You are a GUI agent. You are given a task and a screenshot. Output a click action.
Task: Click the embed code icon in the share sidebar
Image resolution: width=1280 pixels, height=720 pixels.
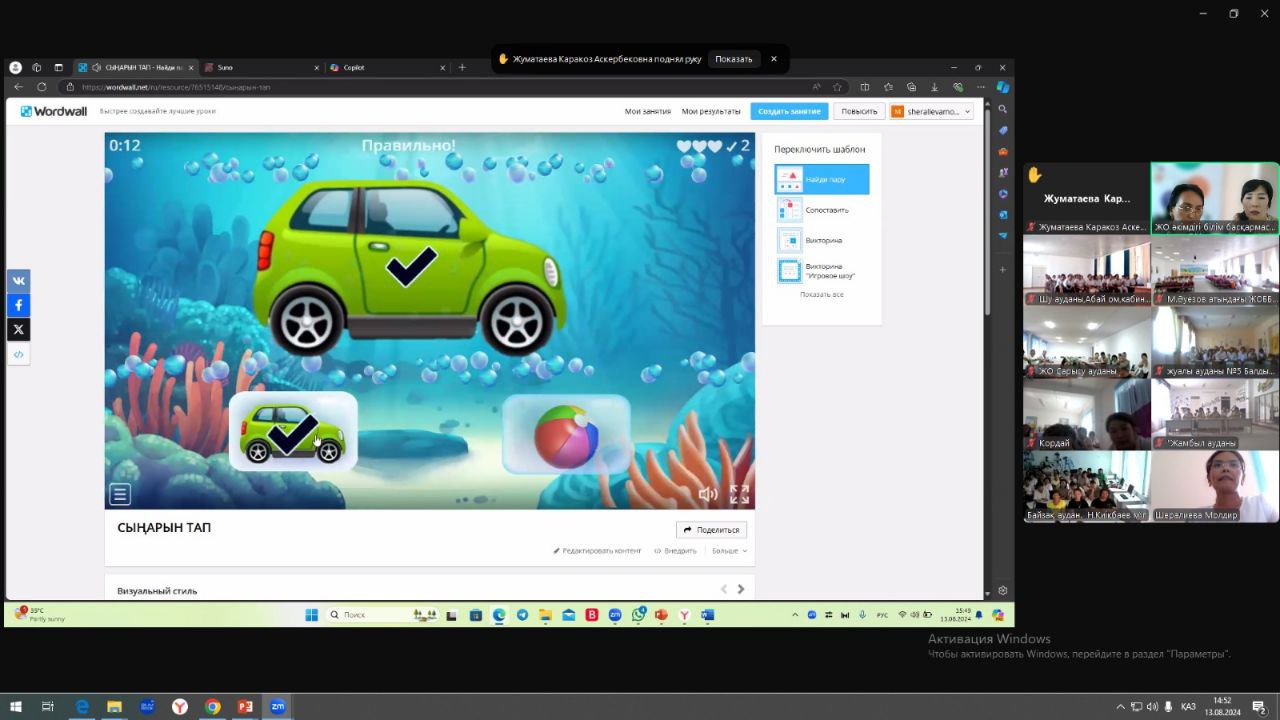pos(18,354)
